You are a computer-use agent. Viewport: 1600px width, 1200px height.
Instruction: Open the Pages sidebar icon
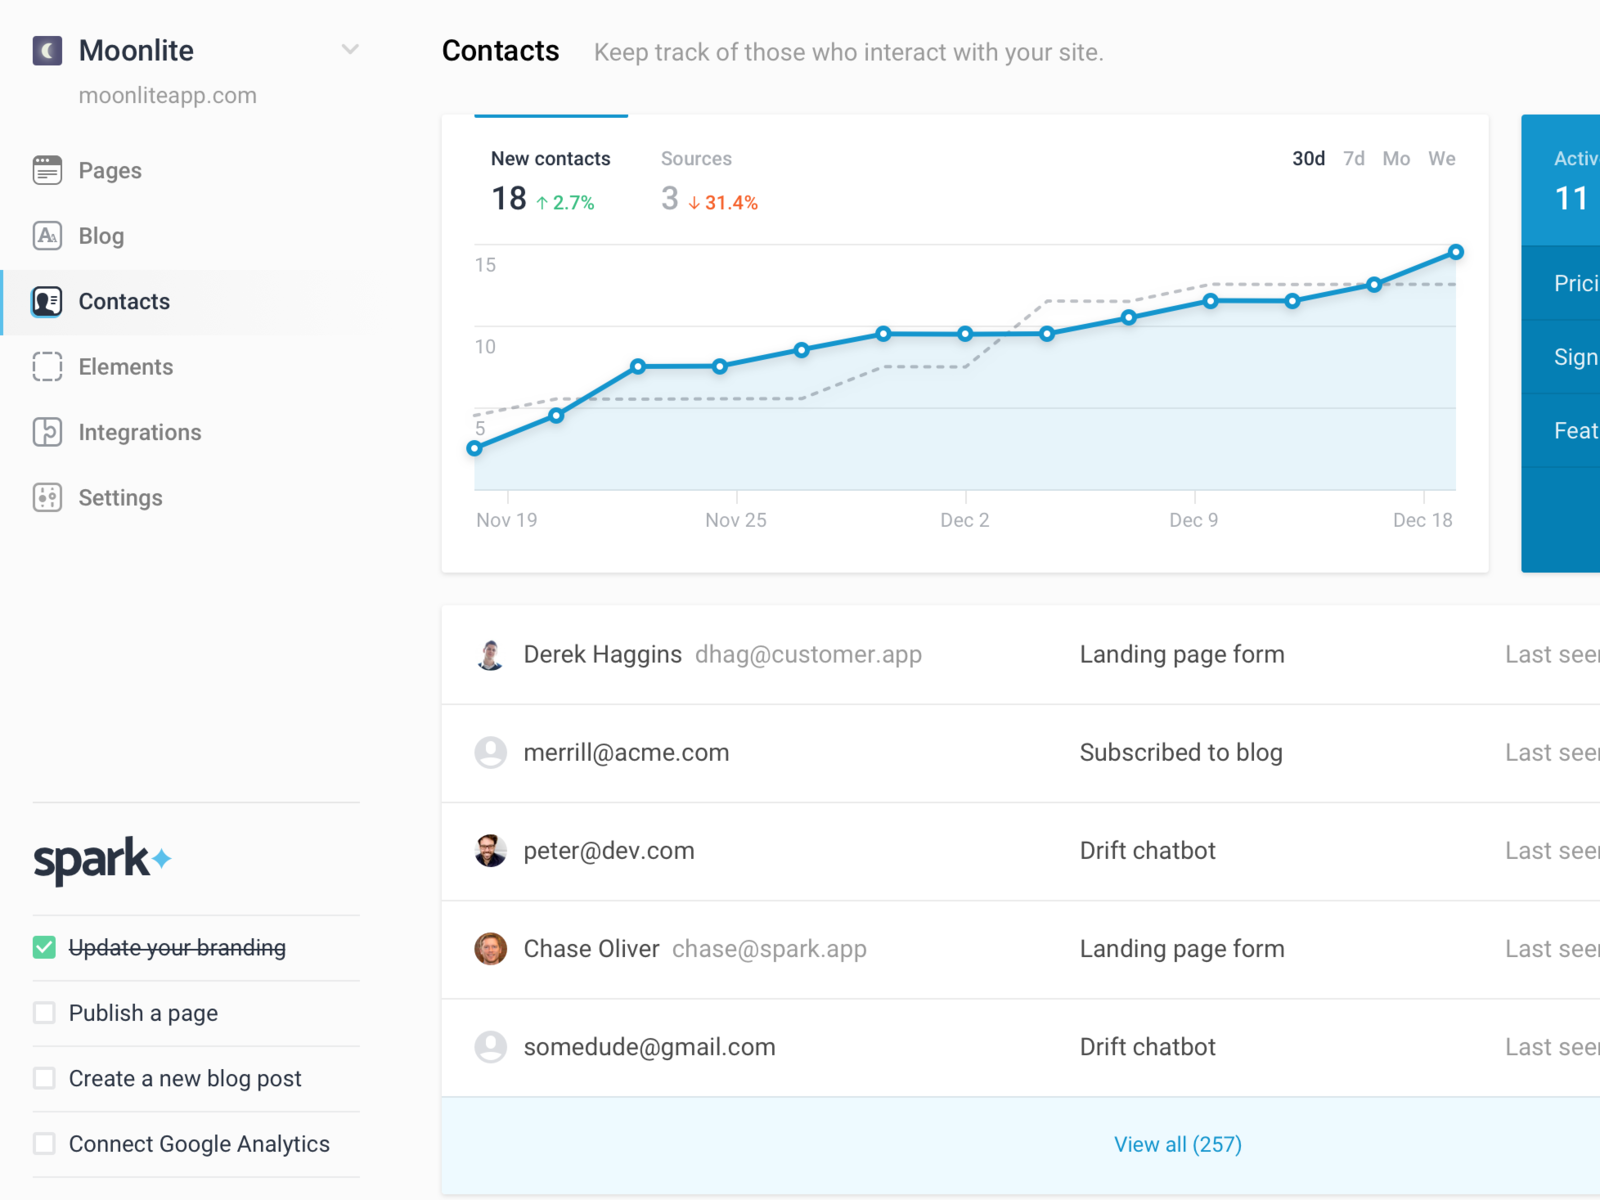click(x=47, y=170)
